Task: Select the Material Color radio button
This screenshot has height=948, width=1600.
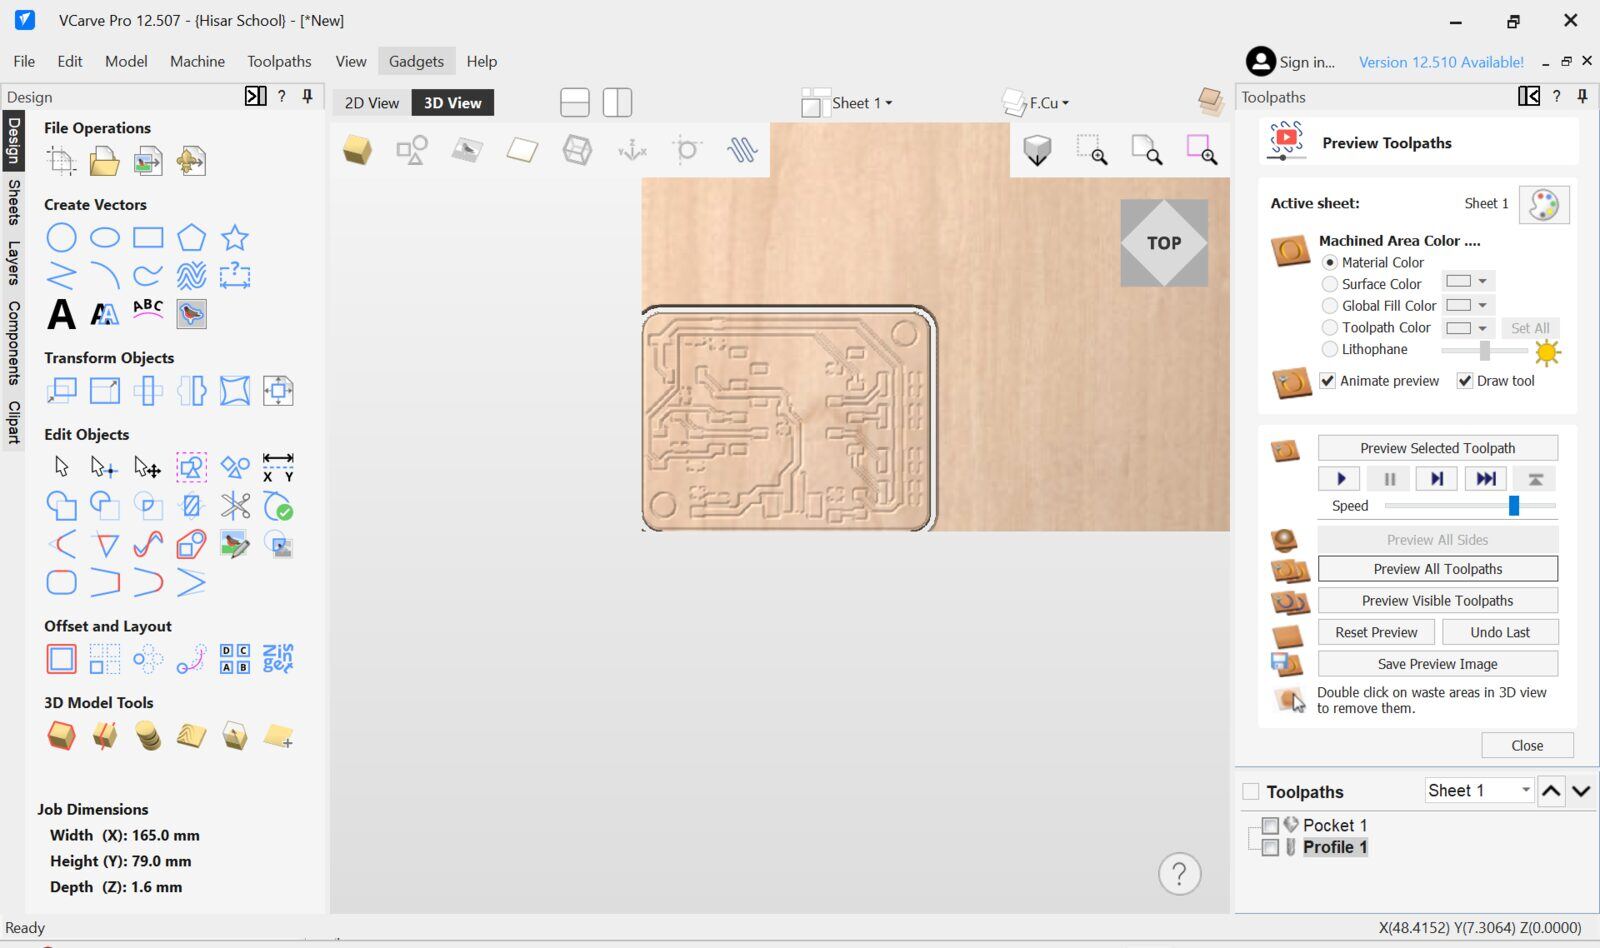Action: pos(1330,262)
